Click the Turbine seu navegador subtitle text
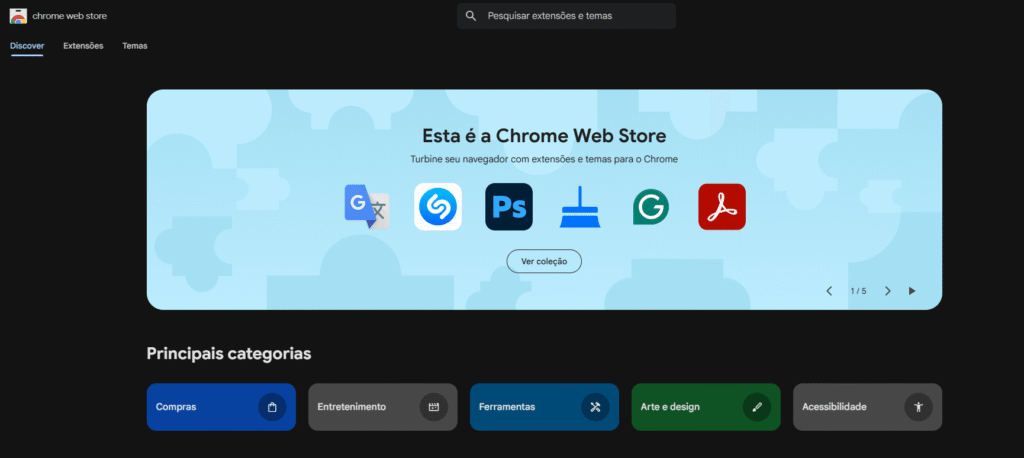Image resolution: width=1024 pixels, height=458 pixels. pyautogui.click(x=544, y=159)
